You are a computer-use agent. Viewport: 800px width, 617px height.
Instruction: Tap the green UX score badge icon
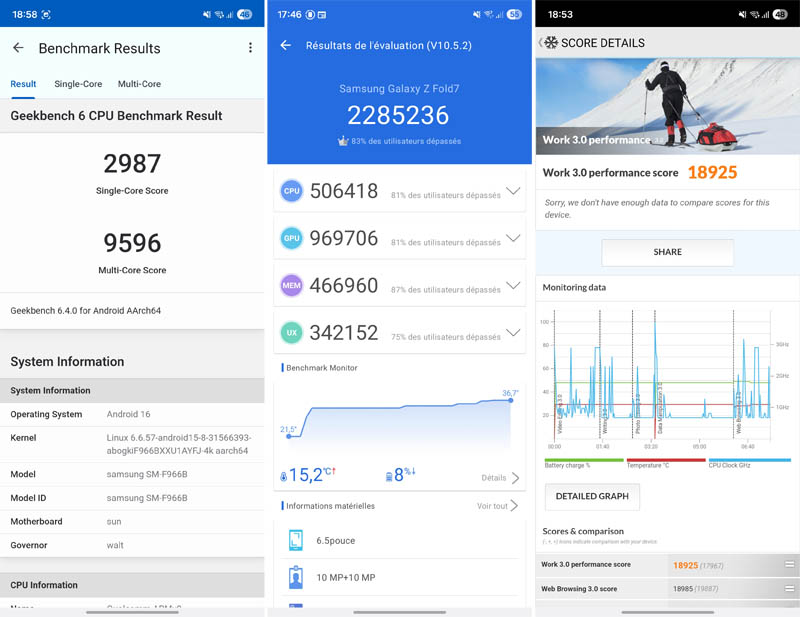point(291,333)
